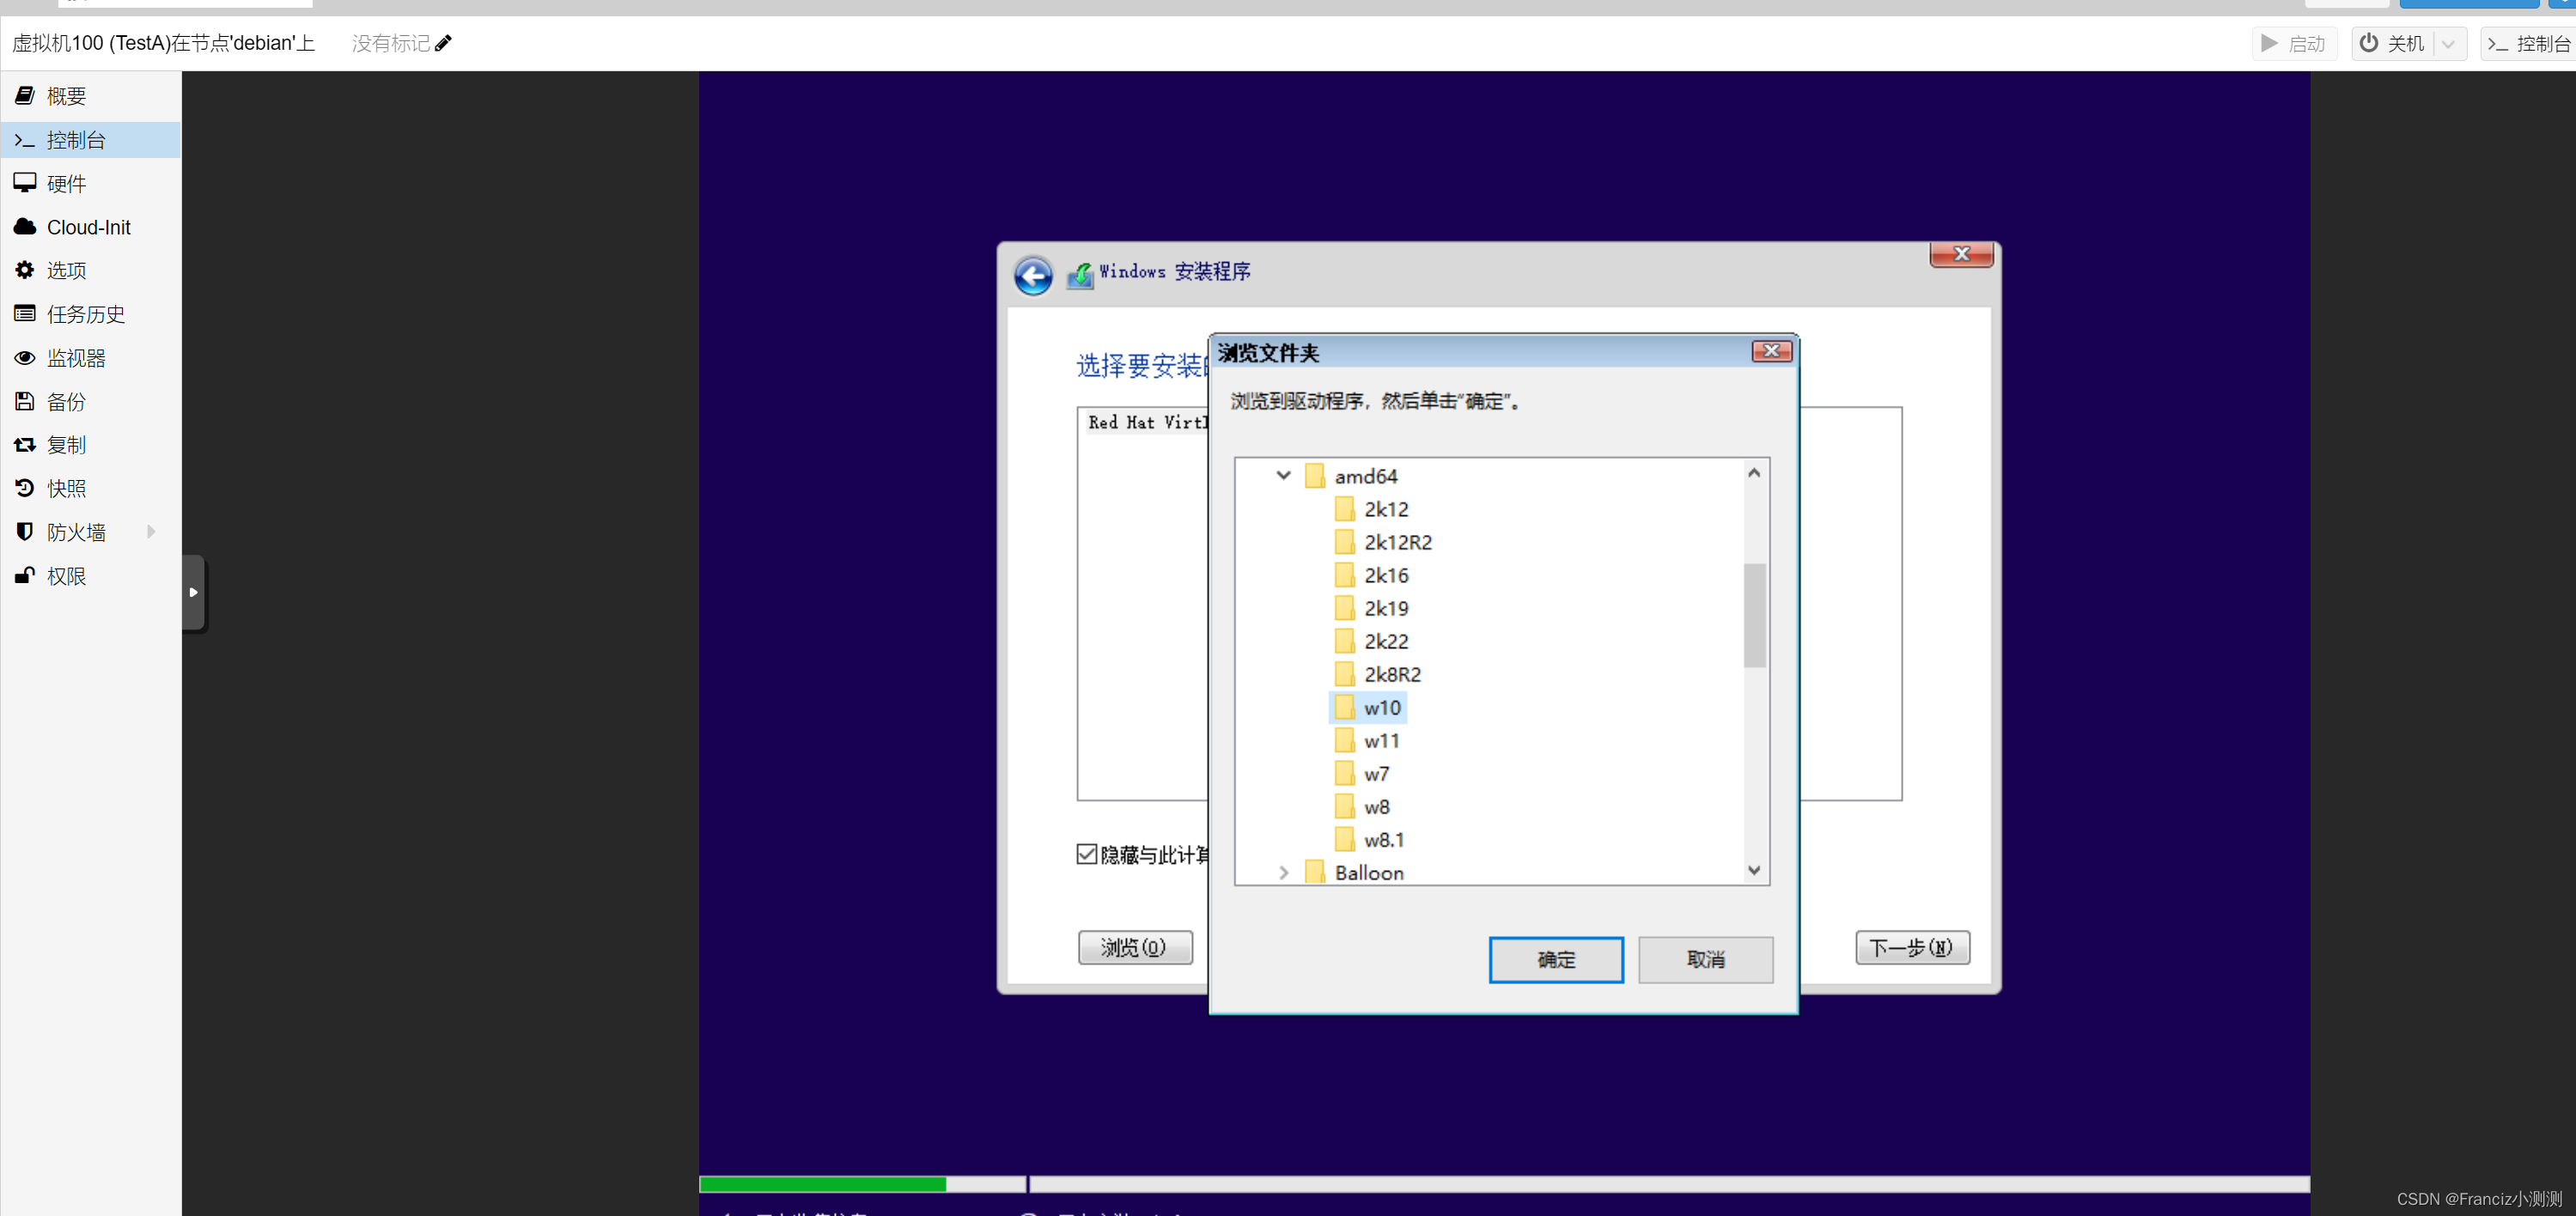Click the 下一步(N) next button

pyautogui.click(x=1912, y=947)
